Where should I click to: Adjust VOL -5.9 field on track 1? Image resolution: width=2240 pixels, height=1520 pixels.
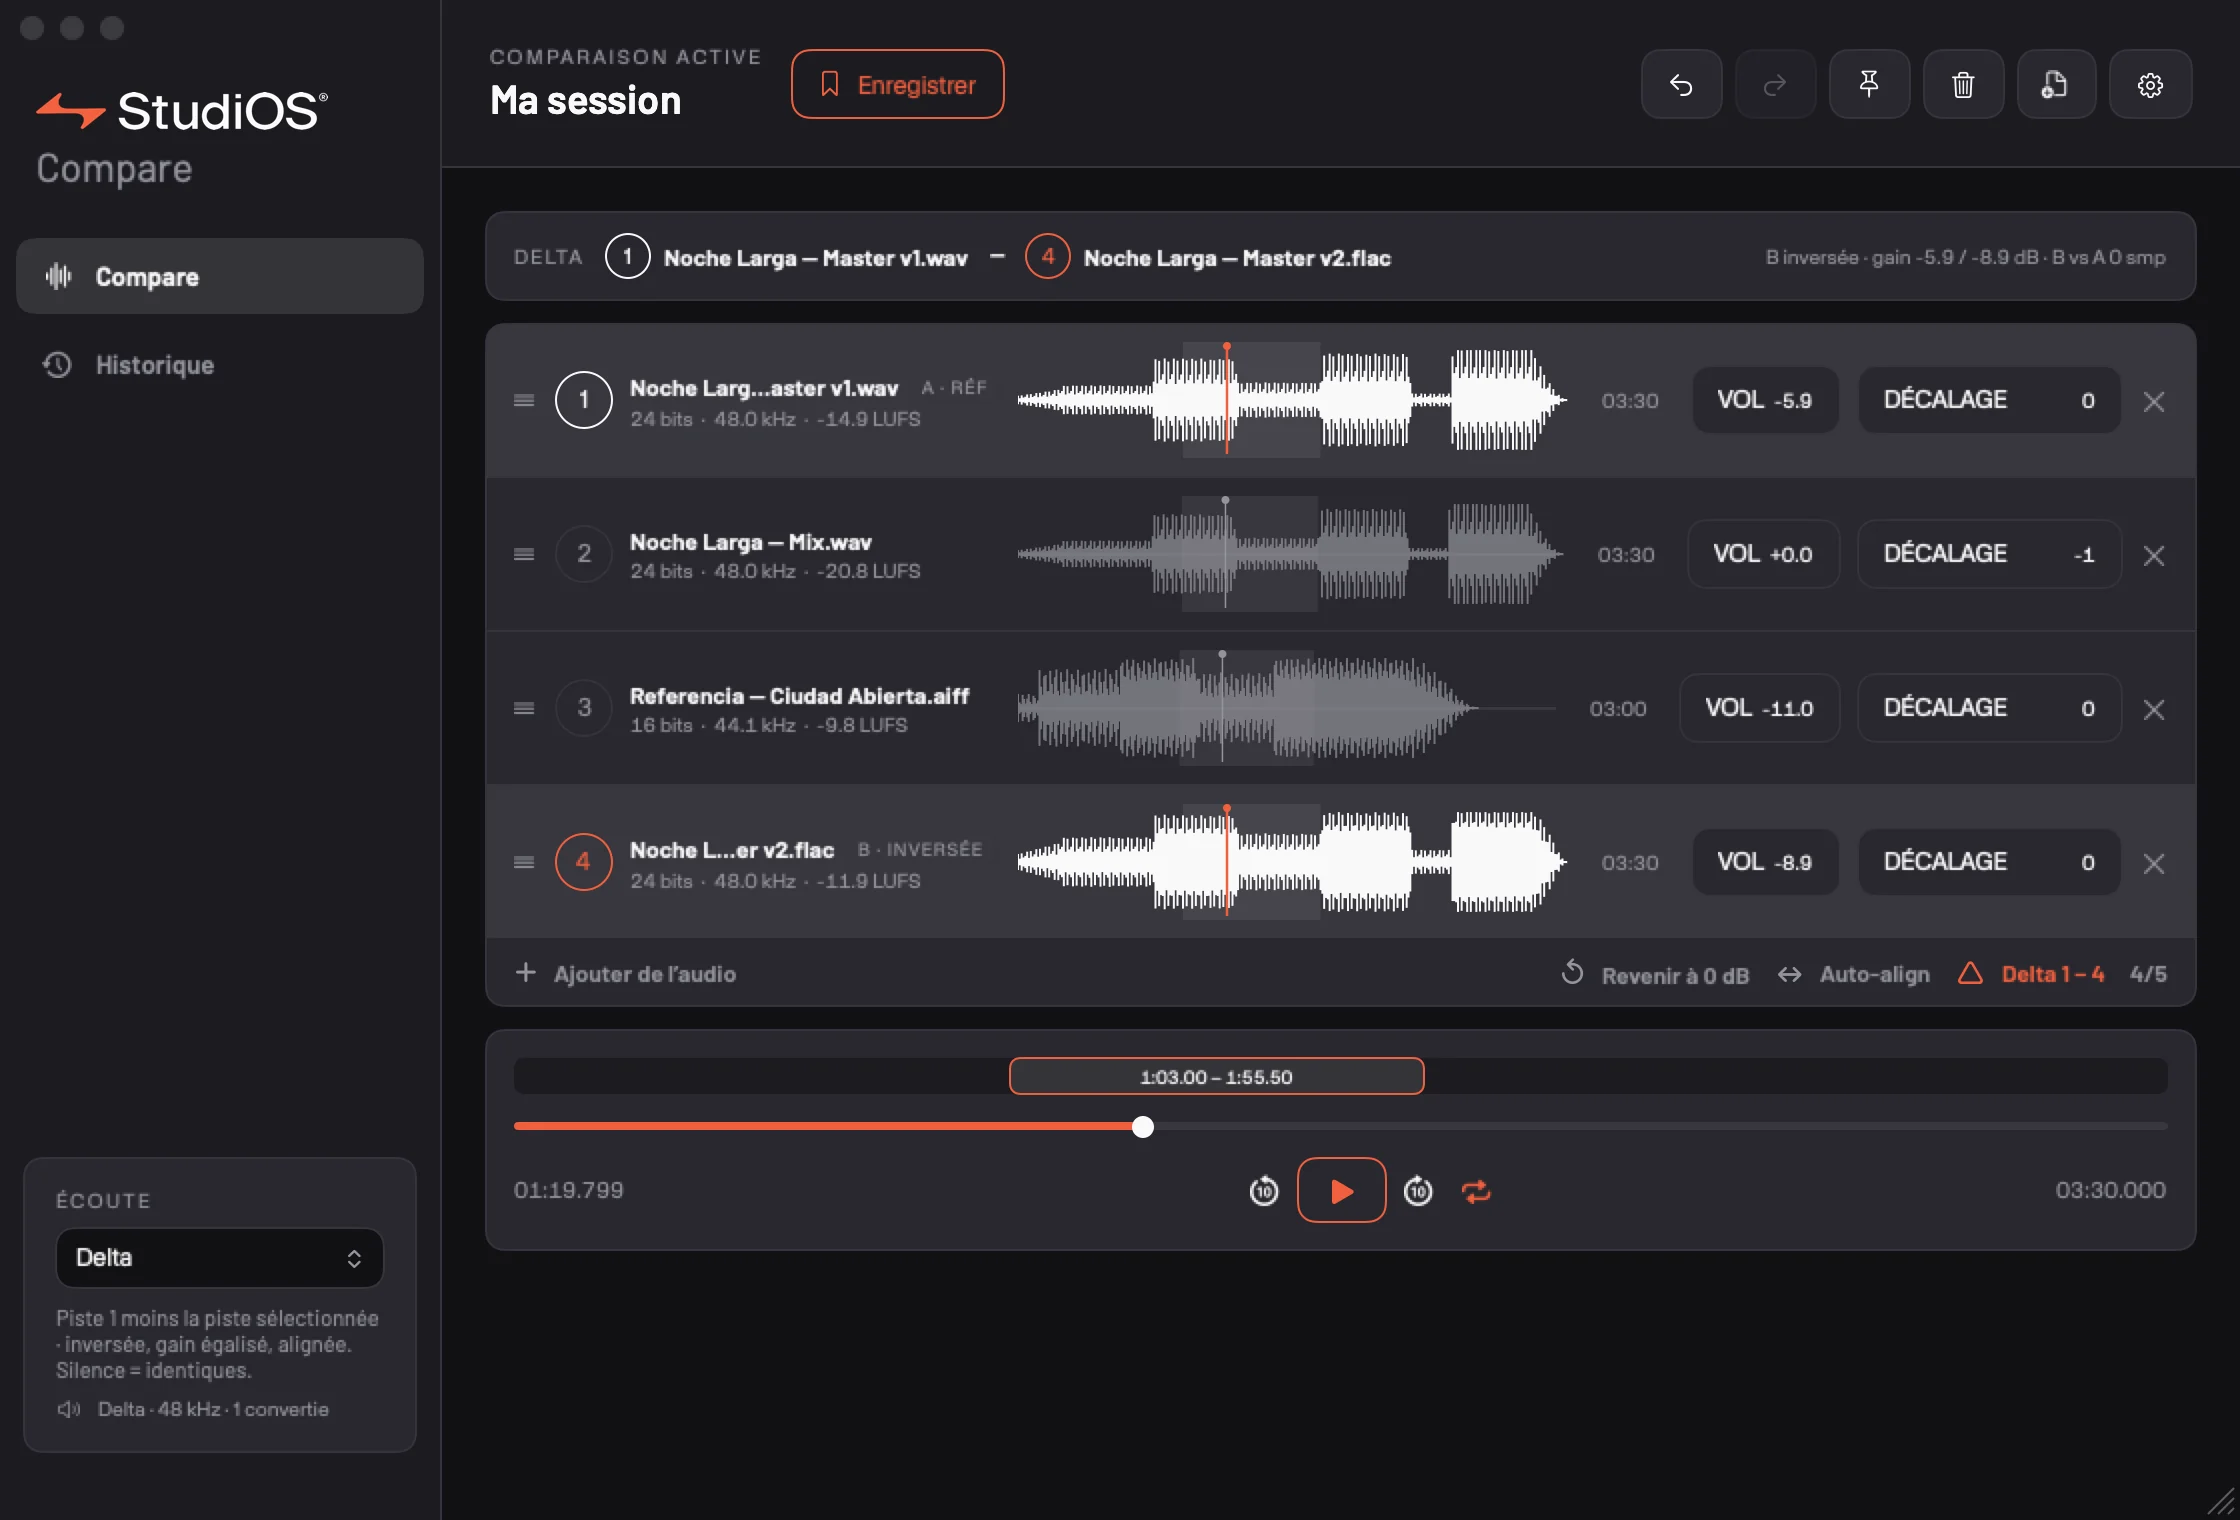pyautogui.click(x=1765, y=400)
